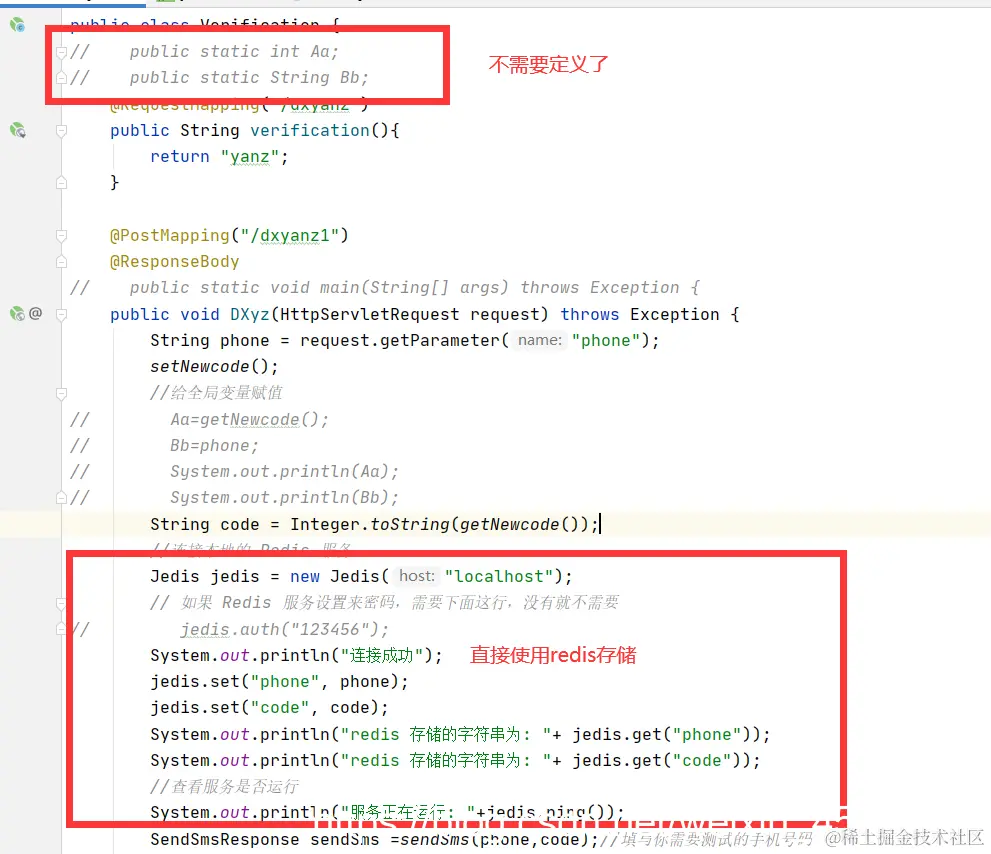
Task: Click the 'host:' parameter hint
Action: click(x=416, y=576)
